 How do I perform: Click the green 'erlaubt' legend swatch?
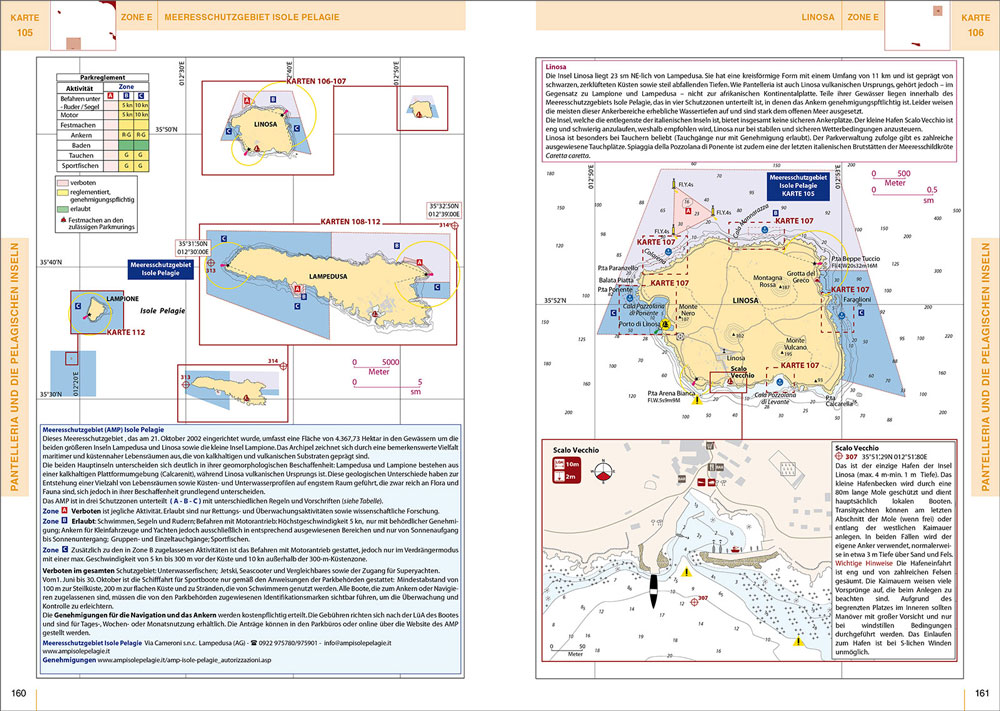click(62, 209)
